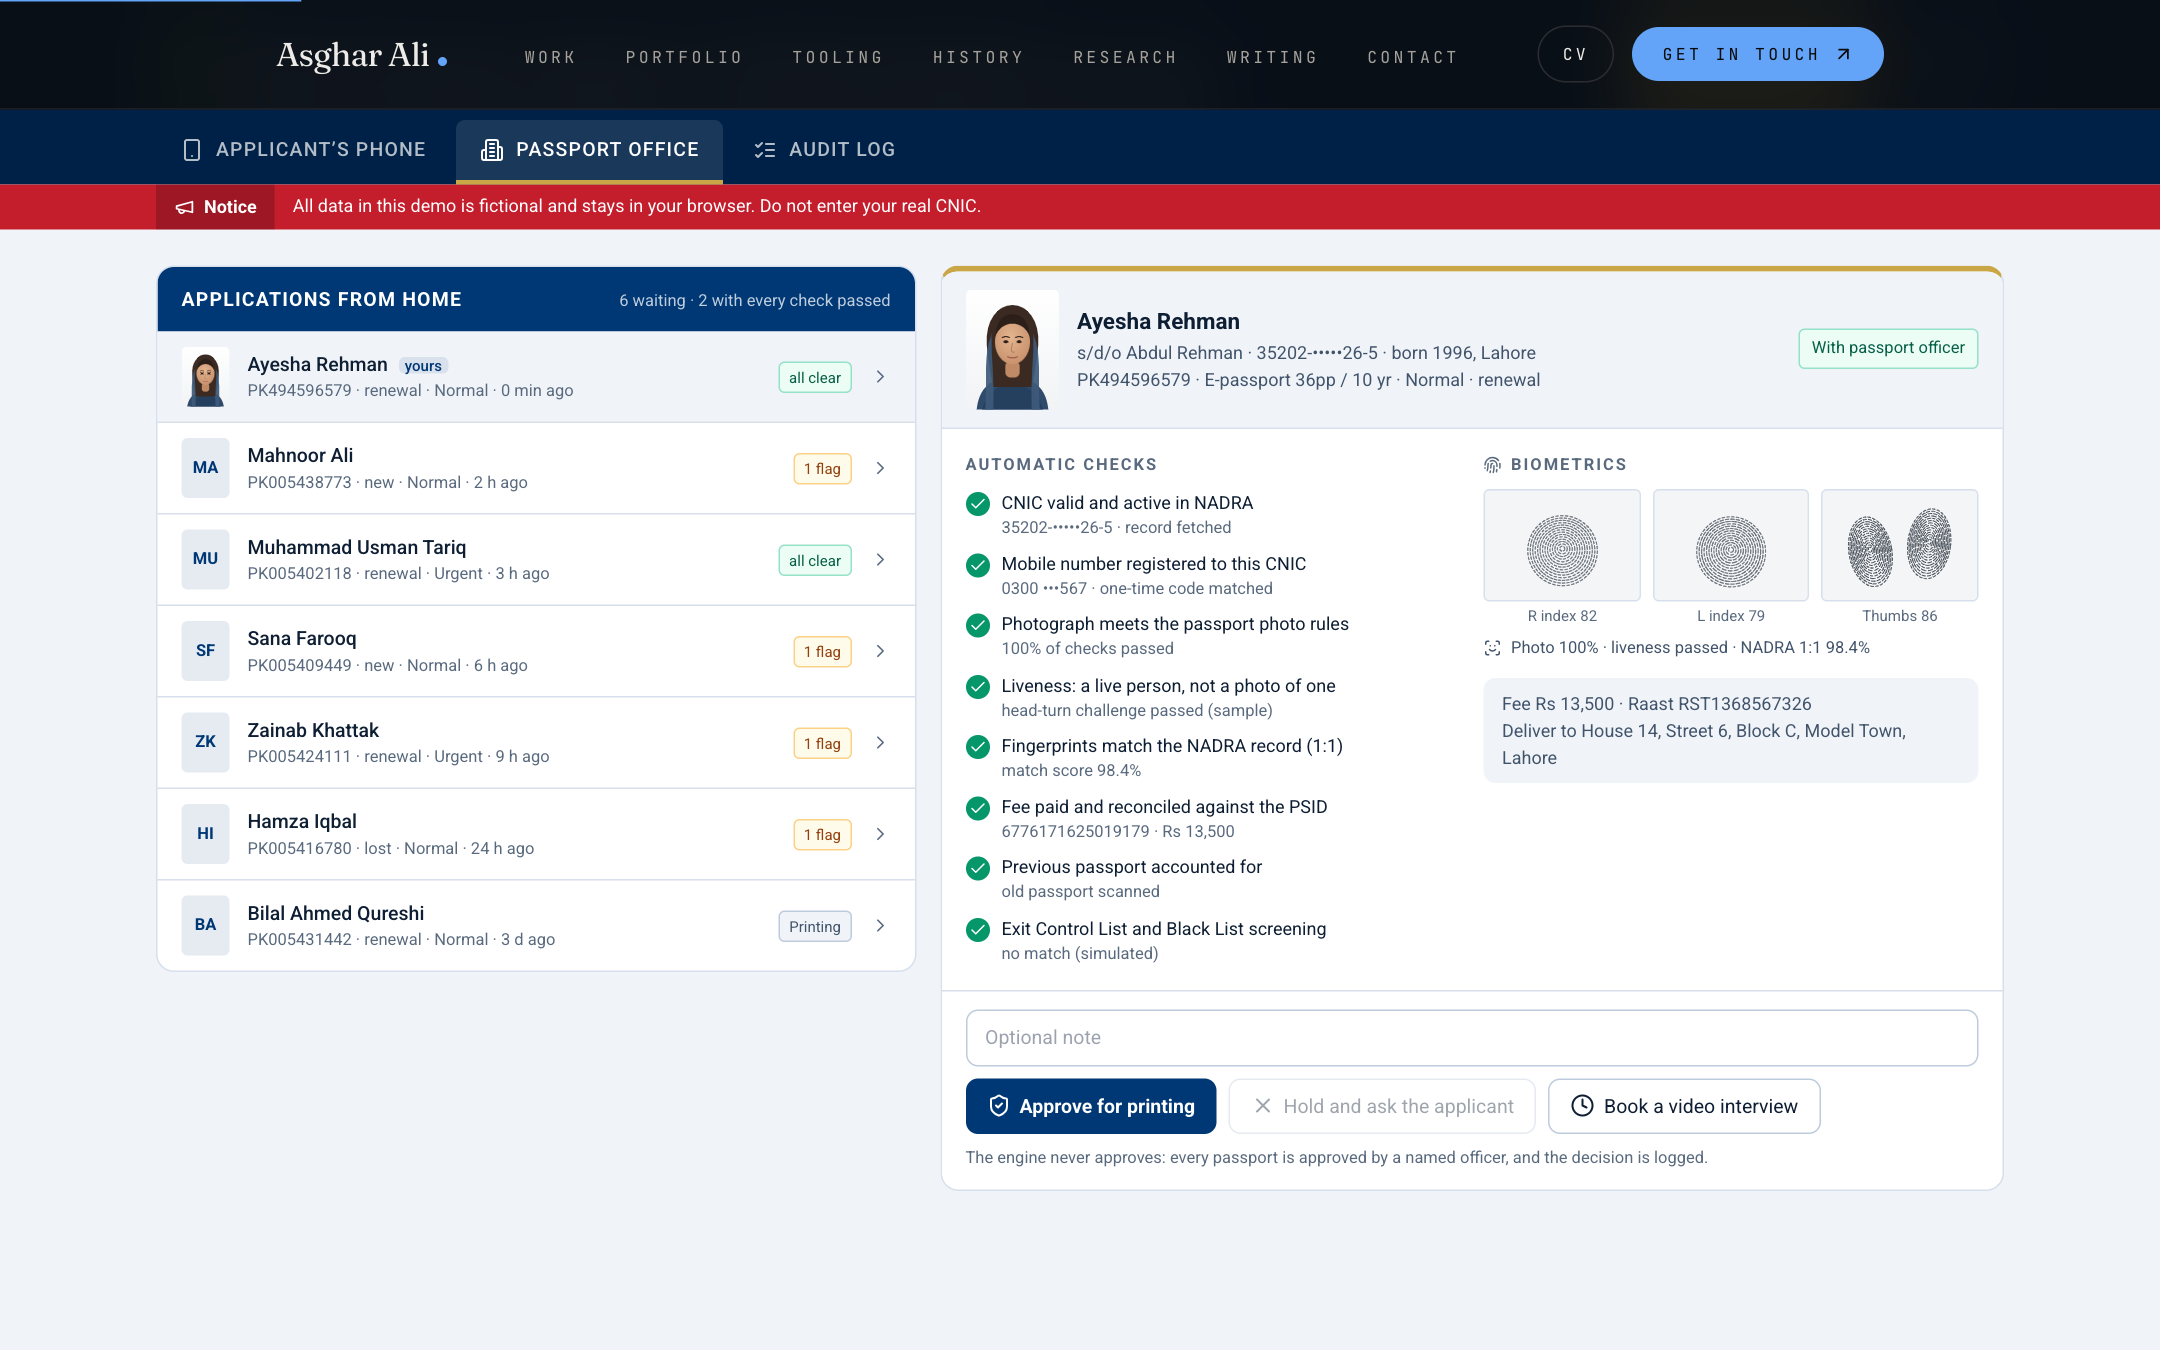Viewport: 2160px width, 1350px height.
Task: Switch to the Passport Office tab
Action: tap(589, 150)
